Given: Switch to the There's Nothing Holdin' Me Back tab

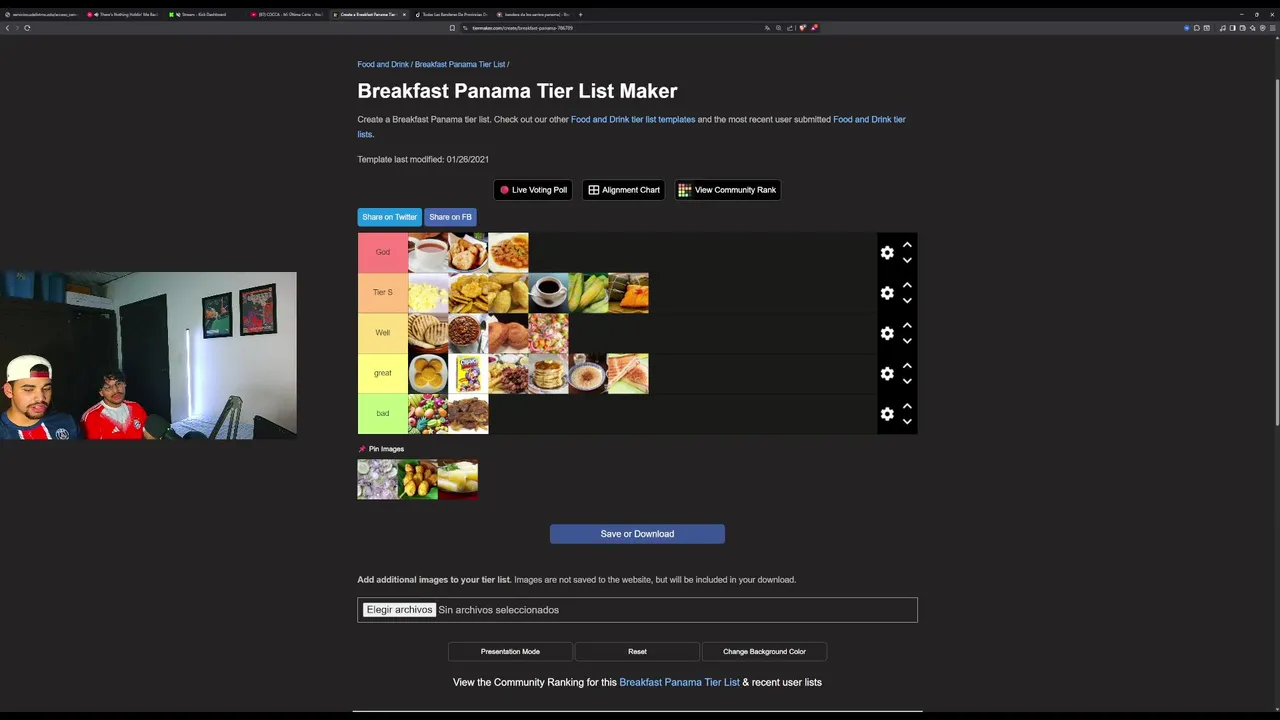Looking at the screenshot, I should tap(124, 15).
